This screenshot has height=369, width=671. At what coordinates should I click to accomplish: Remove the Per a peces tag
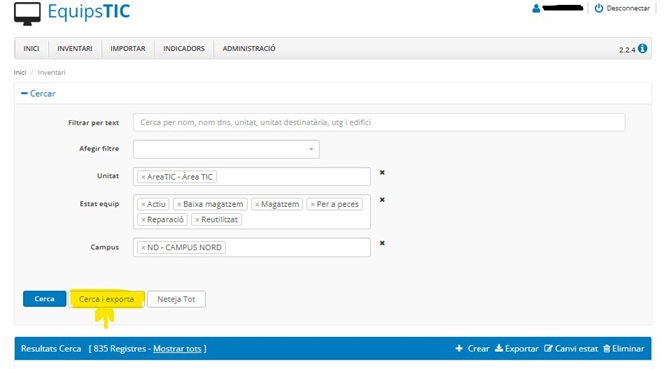312,204
